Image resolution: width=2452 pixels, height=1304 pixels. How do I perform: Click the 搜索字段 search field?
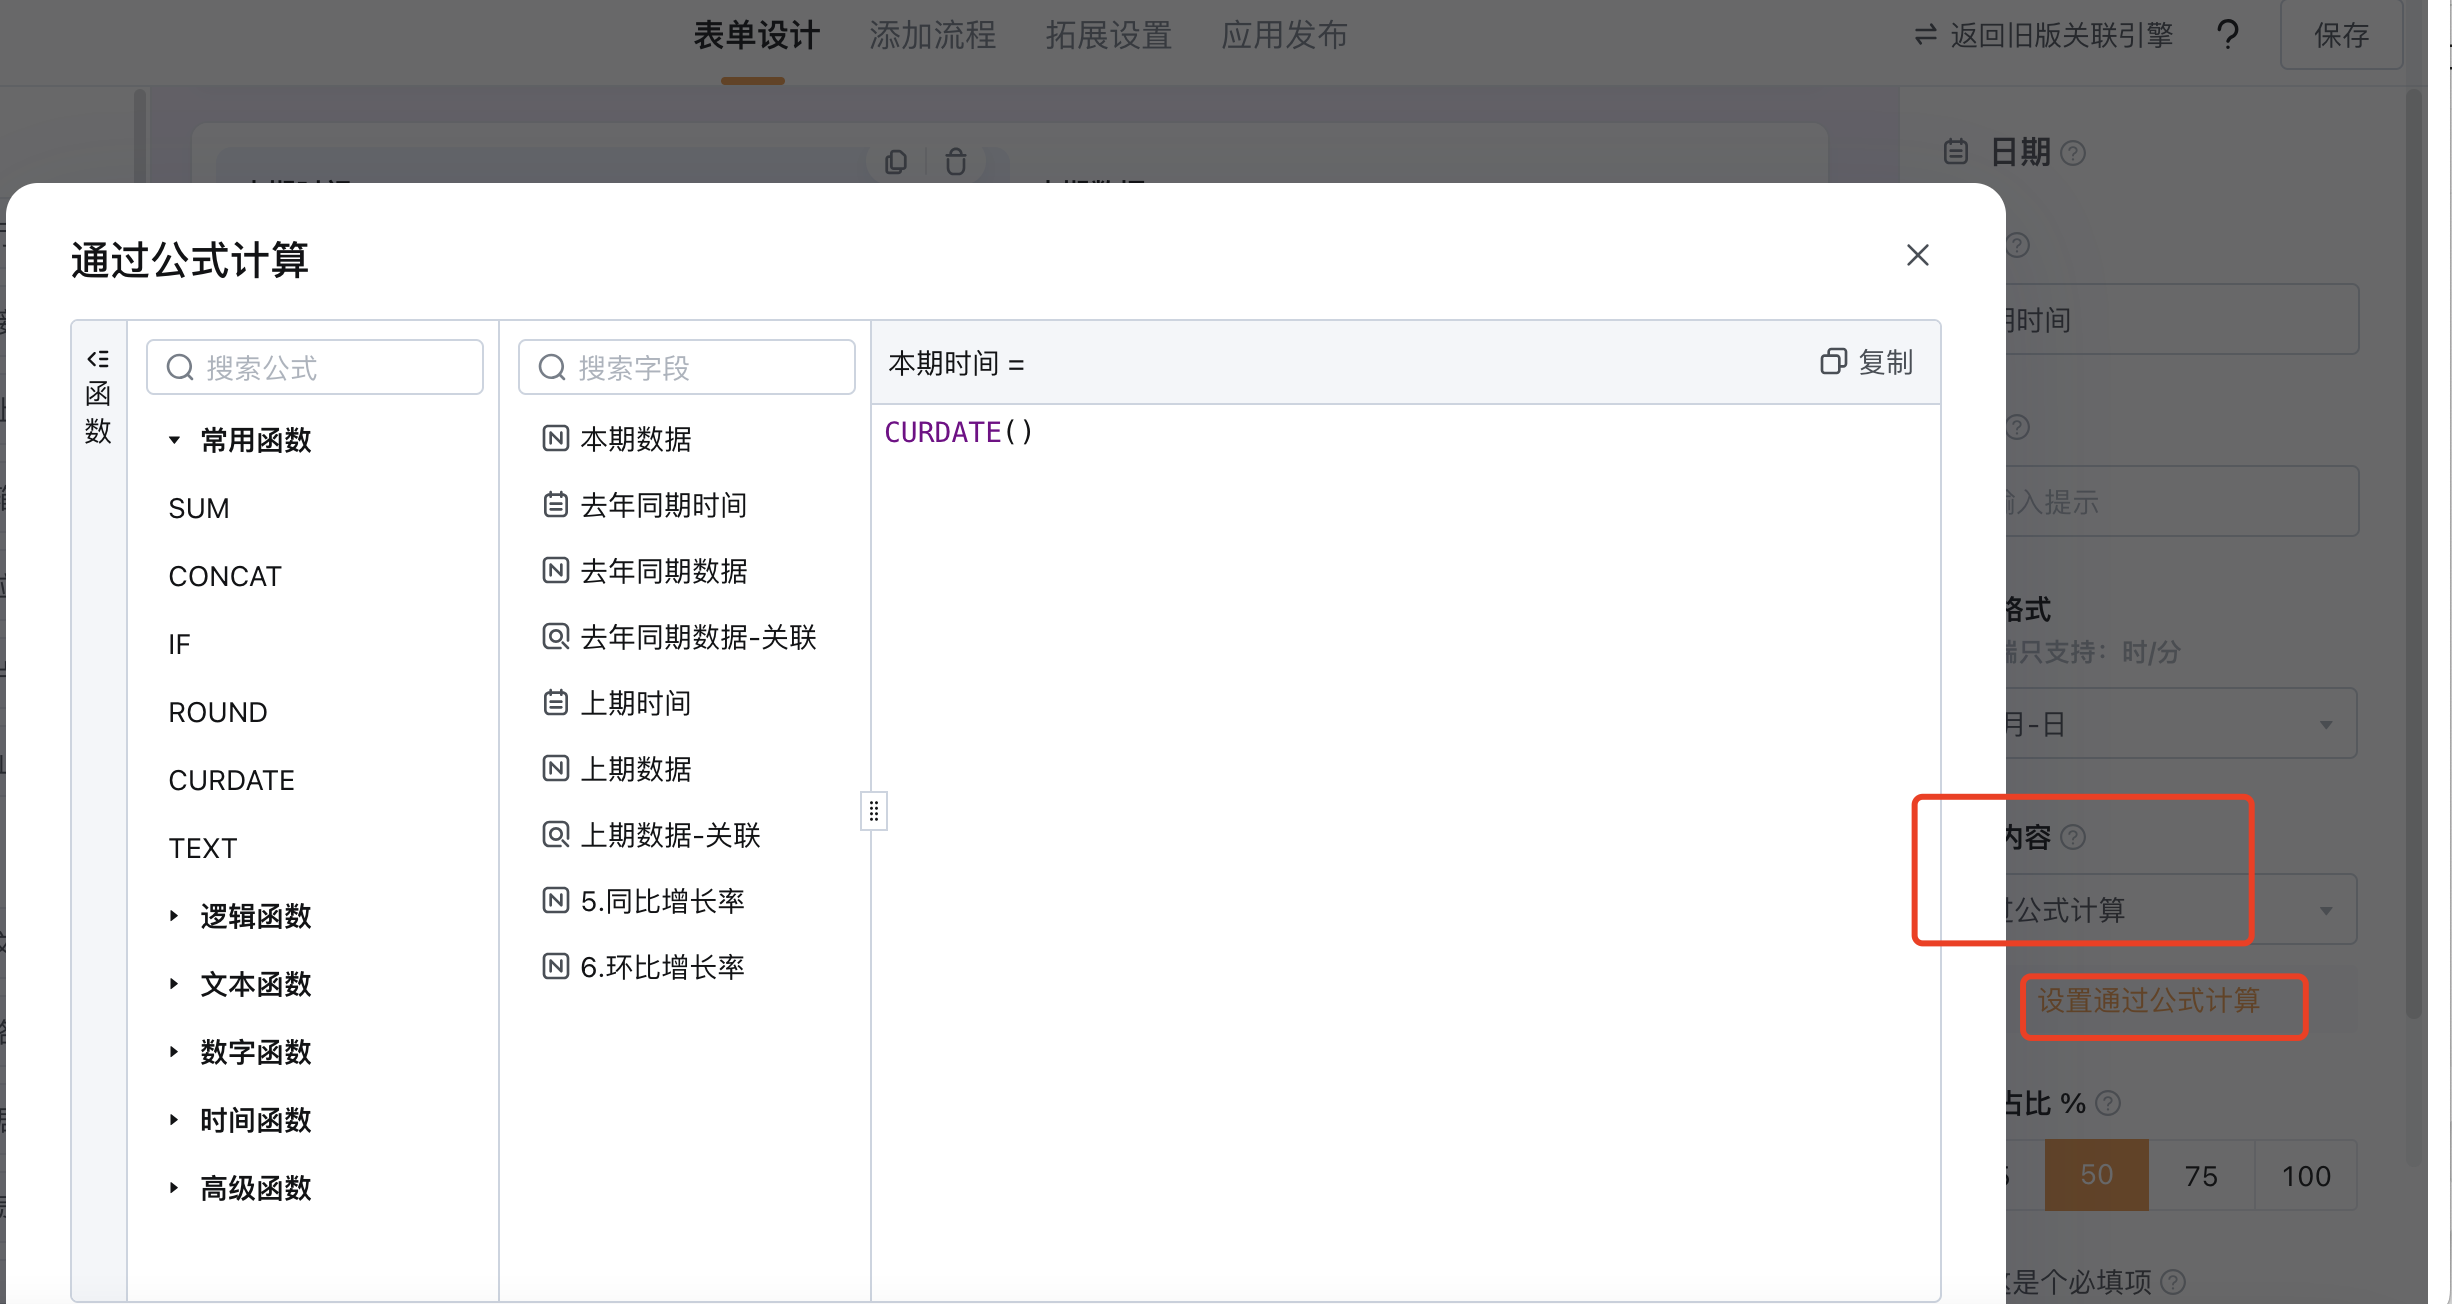(x=687, y=367)
